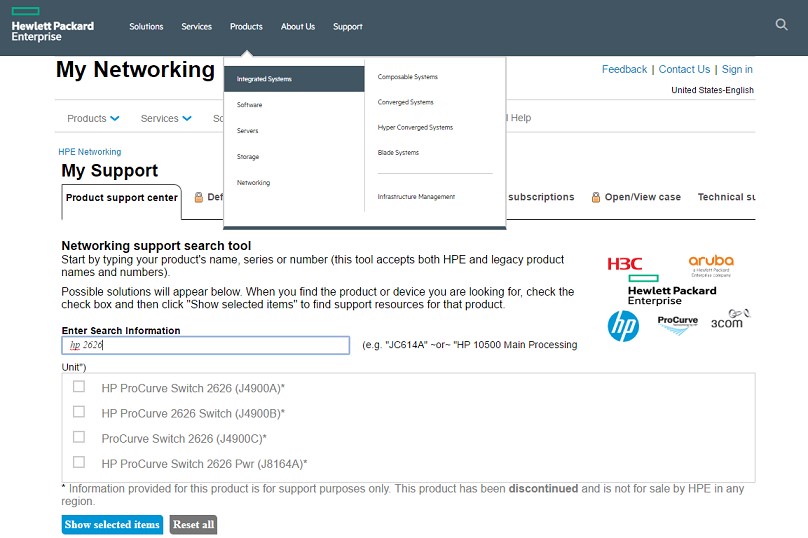This screenshot has width=808, height=538.
Task: Open Services in the top header menu
Action: coord(196,27)
